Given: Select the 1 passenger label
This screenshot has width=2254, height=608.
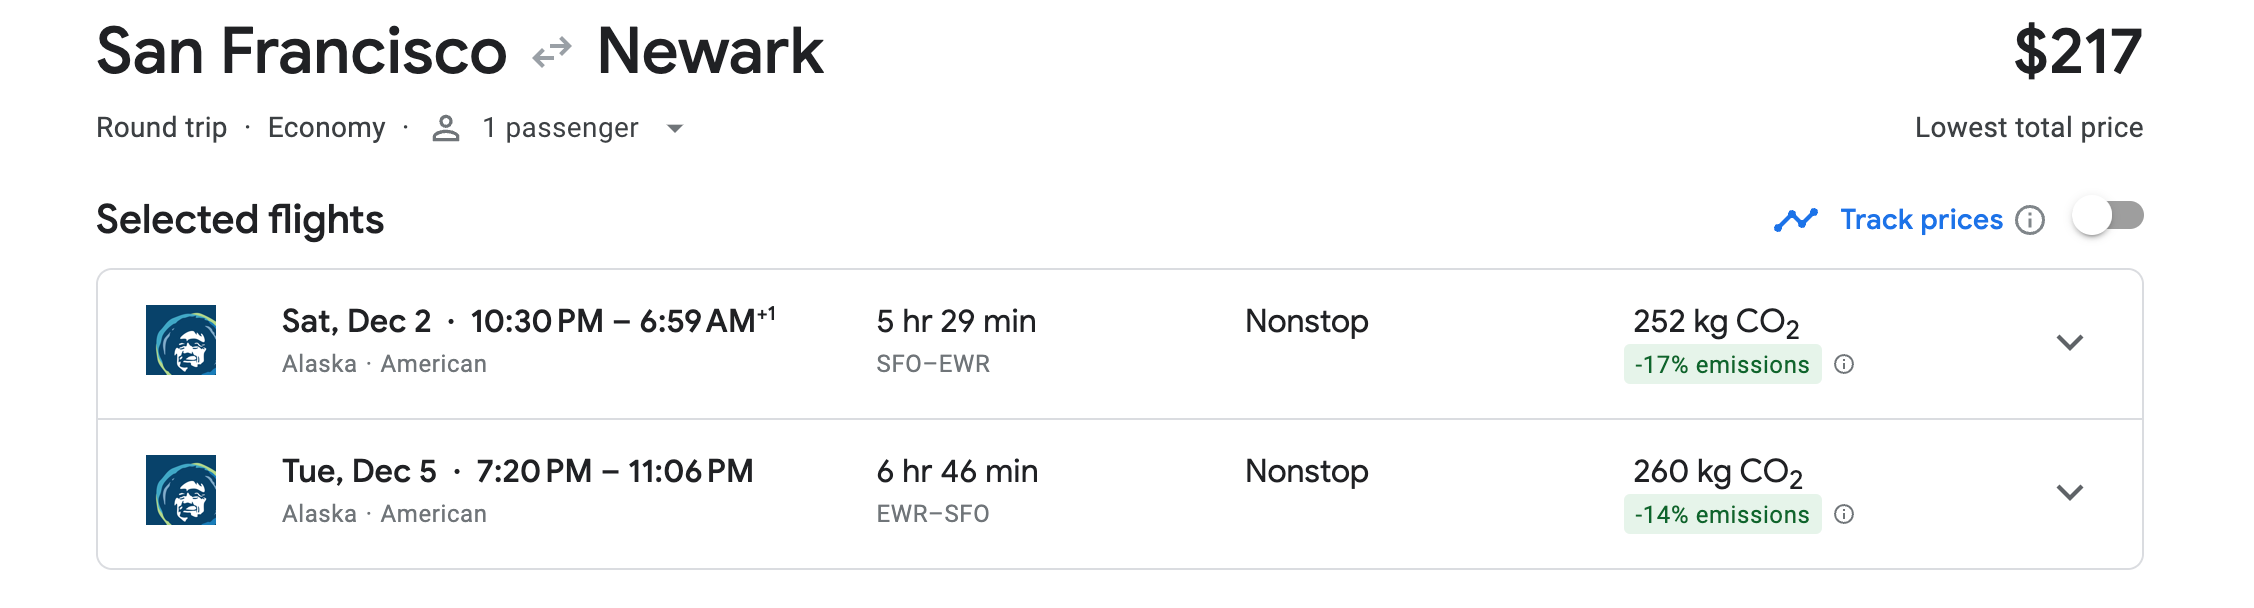Looking at the screenshot, I should tap(560, 128).
